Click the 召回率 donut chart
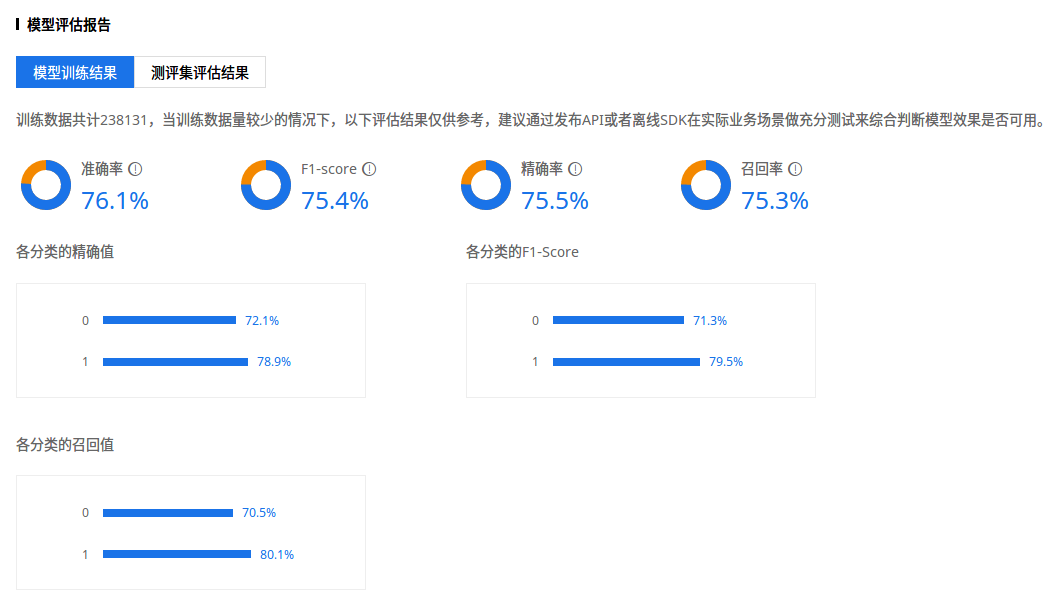The height and width of the screenshot is (601, 1060). [x=706, y=185]
